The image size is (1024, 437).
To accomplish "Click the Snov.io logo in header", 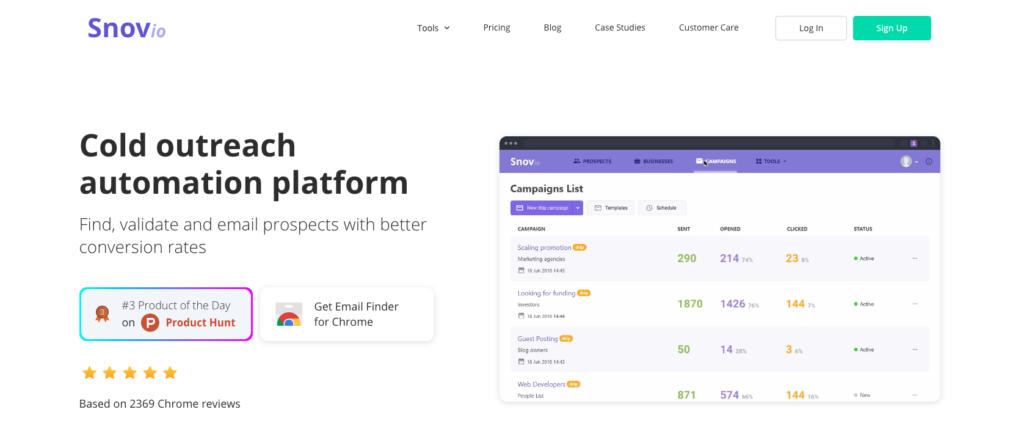I will click(127, 28).
